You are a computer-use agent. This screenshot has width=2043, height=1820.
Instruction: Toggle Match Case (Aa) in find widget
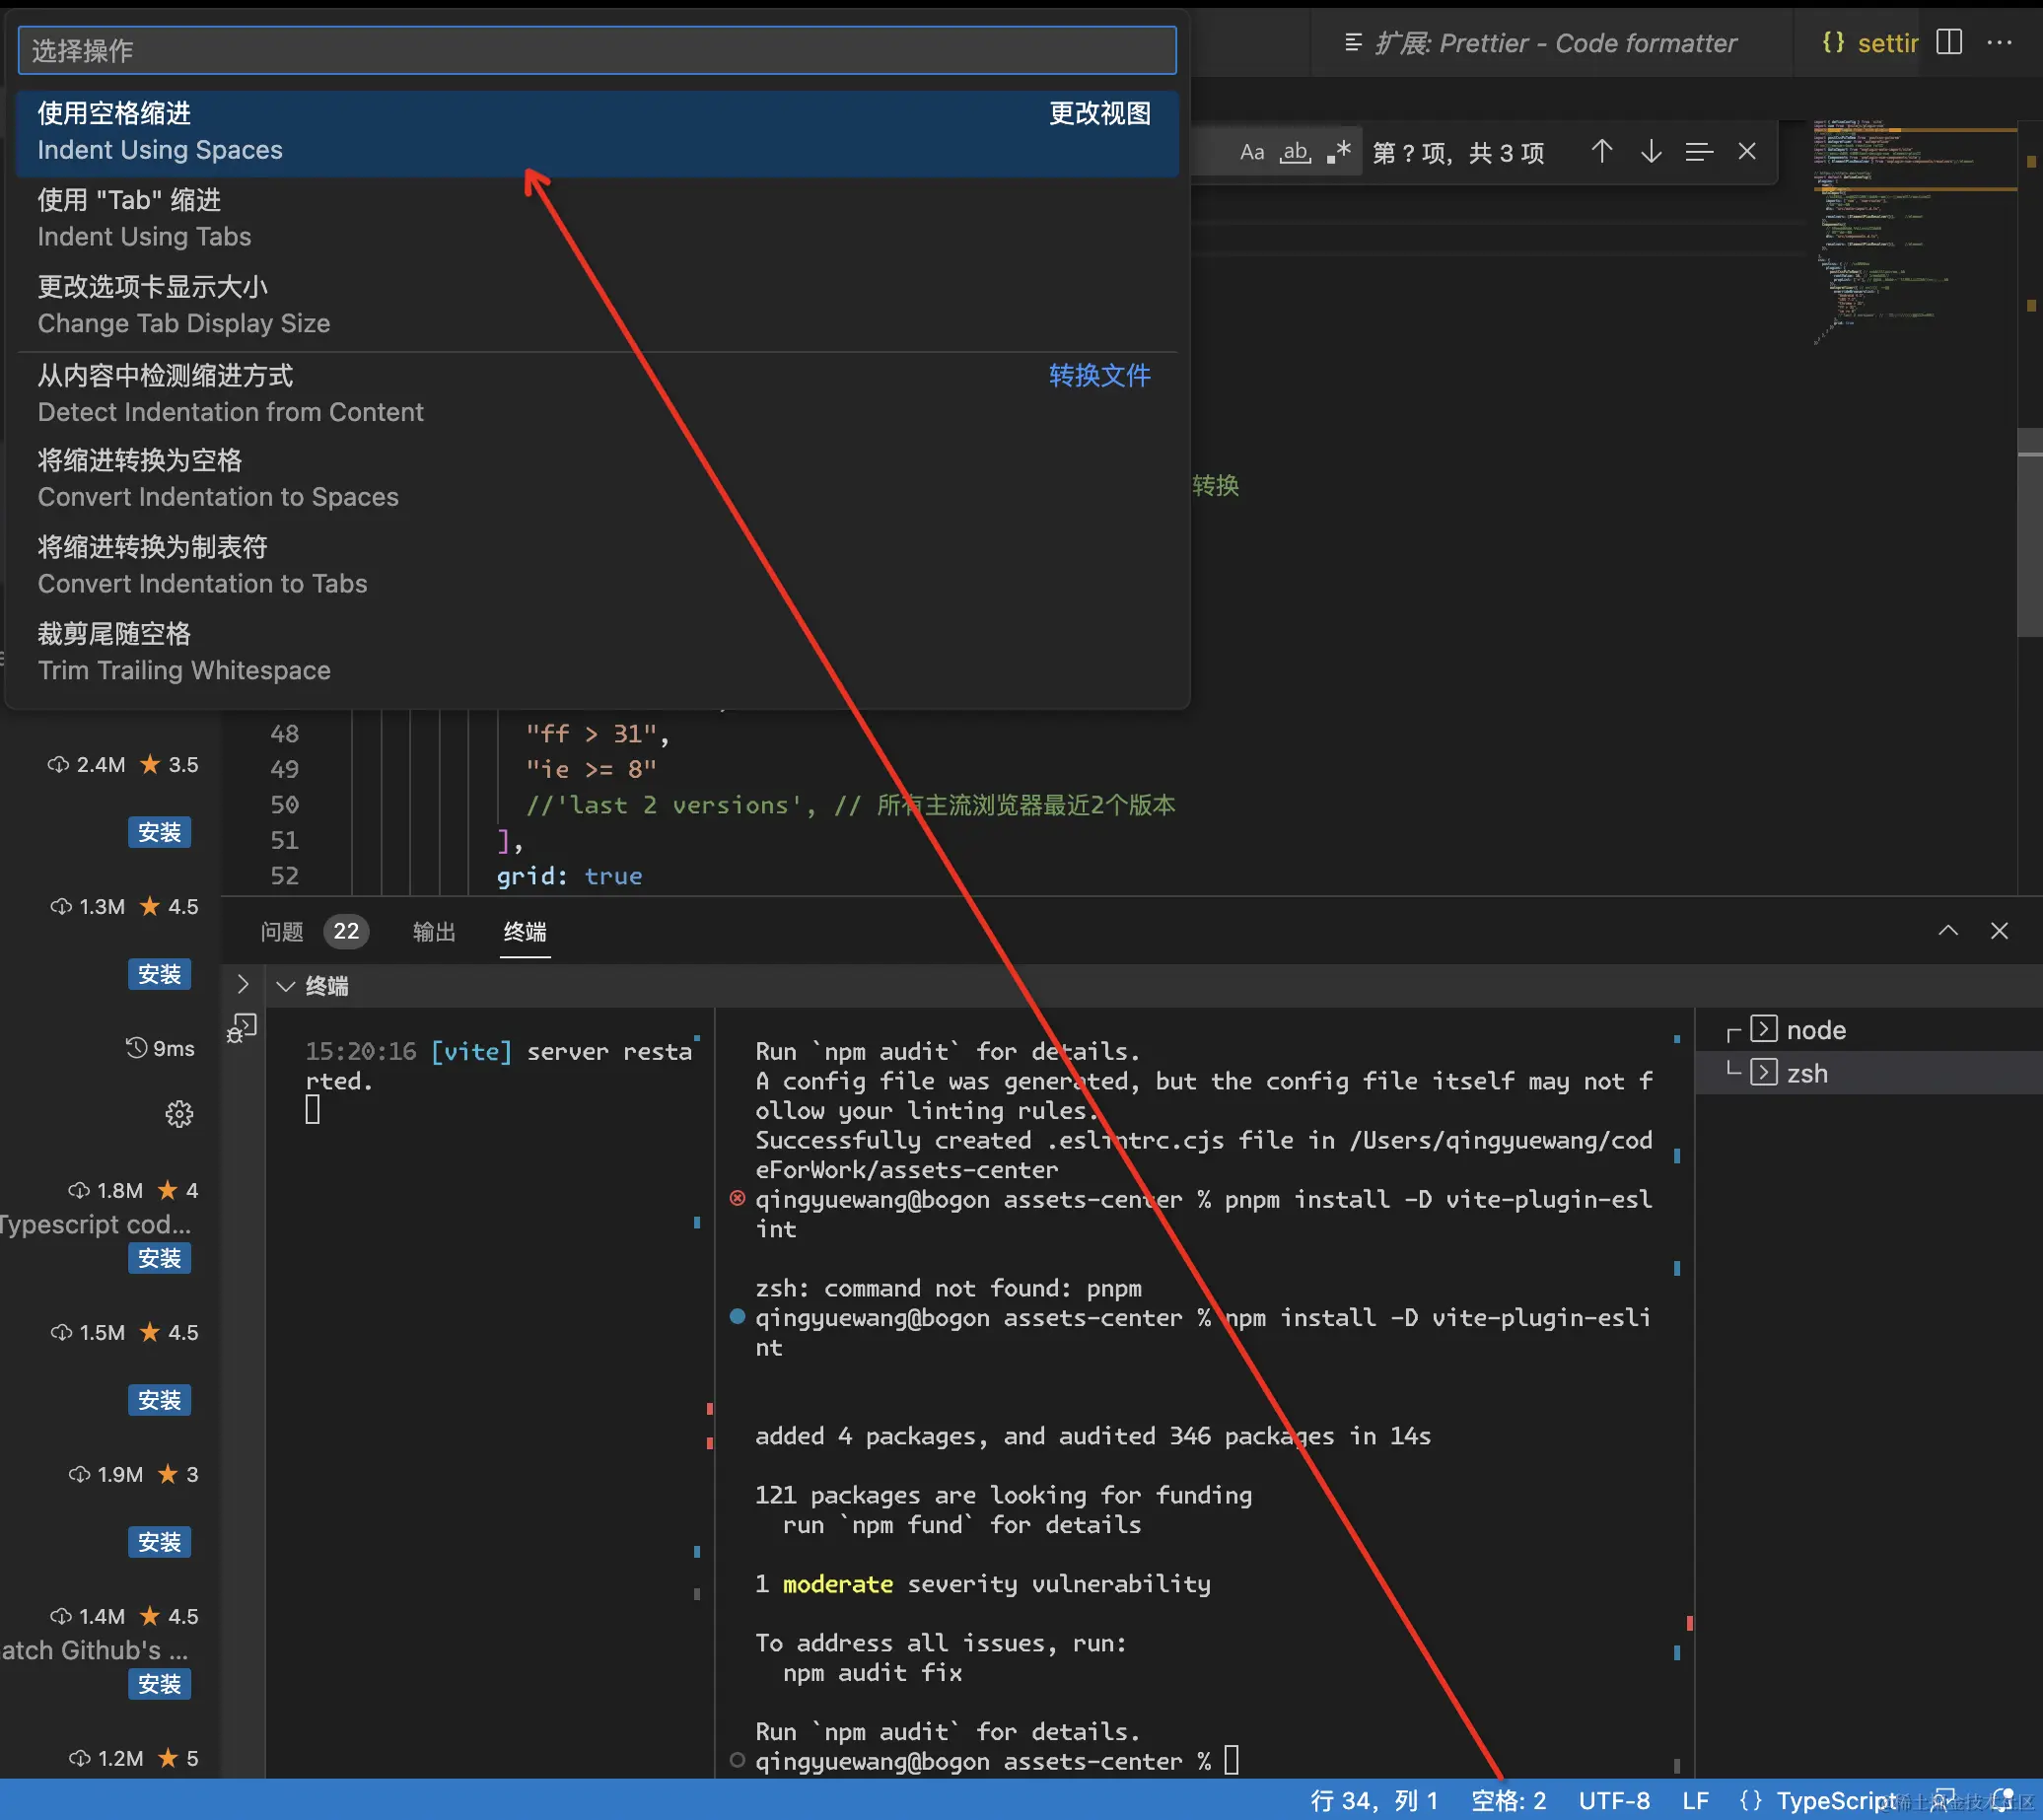point(1251,152)
